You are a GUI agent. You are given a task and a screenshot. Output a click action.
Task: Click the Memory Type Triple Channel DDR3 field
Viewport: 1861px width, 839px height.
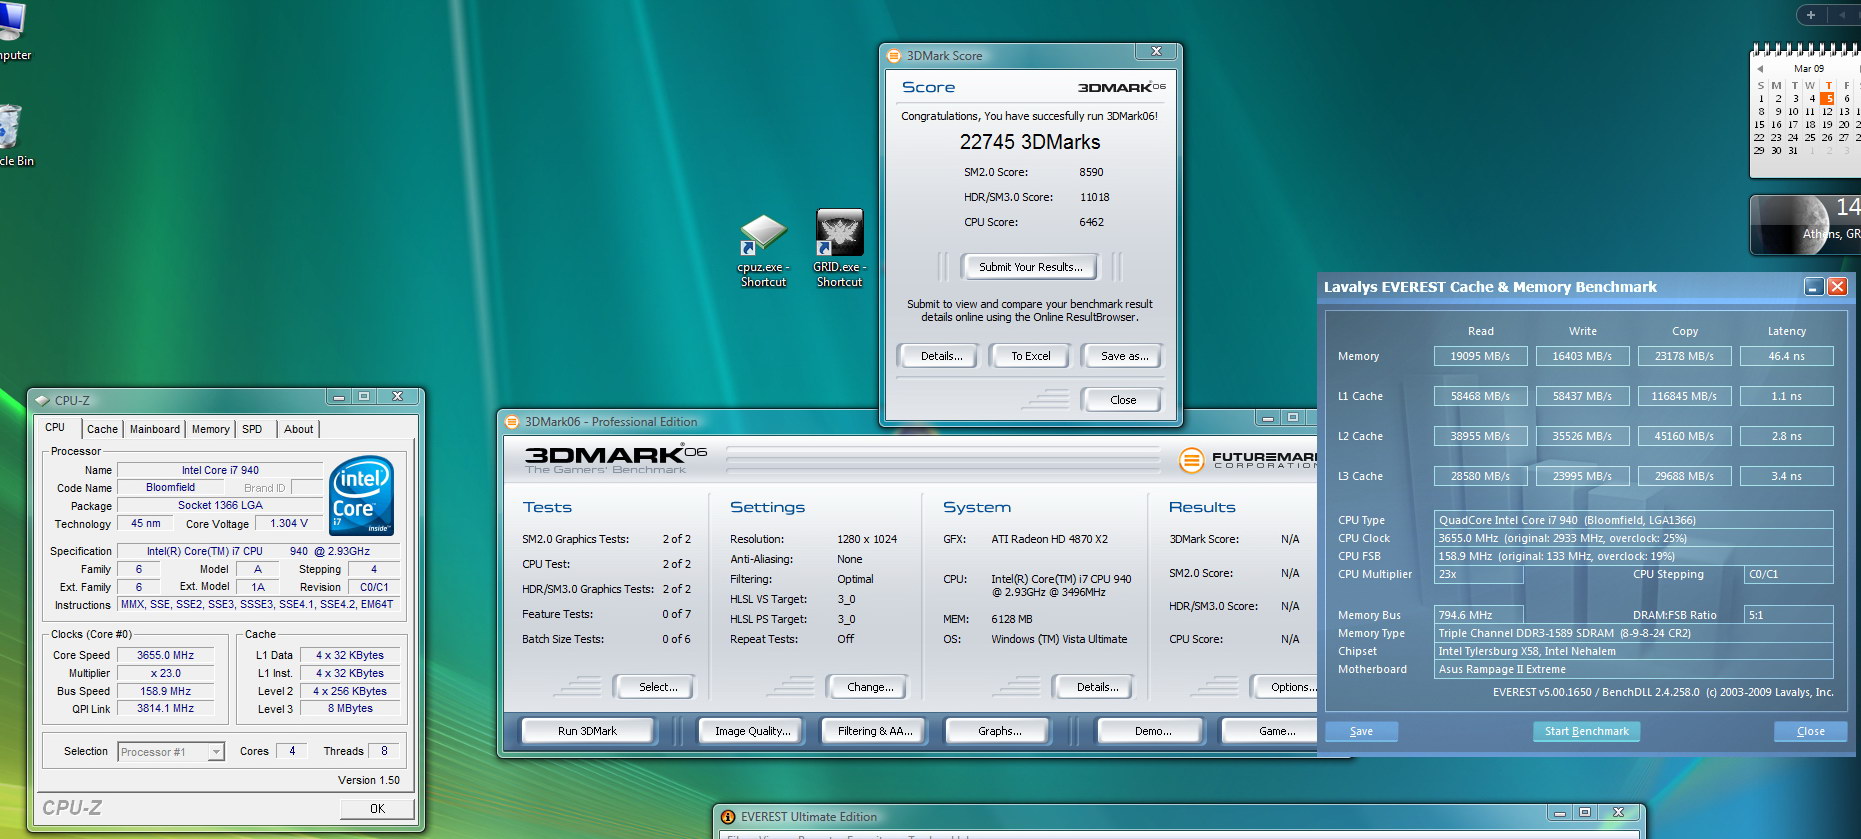click(x=1634, y=633)
